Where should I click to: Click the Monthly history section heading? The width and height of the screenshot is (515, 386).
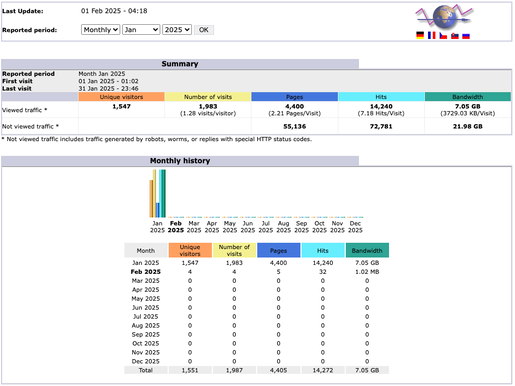[x=180, y=161]
